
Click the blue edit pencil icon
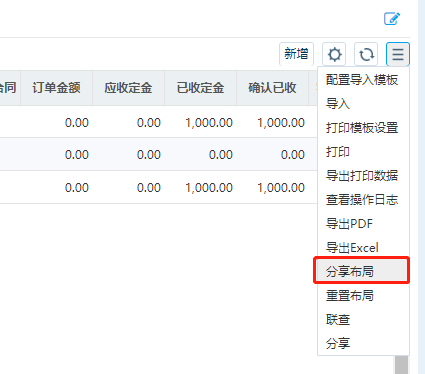click(392, 18)
